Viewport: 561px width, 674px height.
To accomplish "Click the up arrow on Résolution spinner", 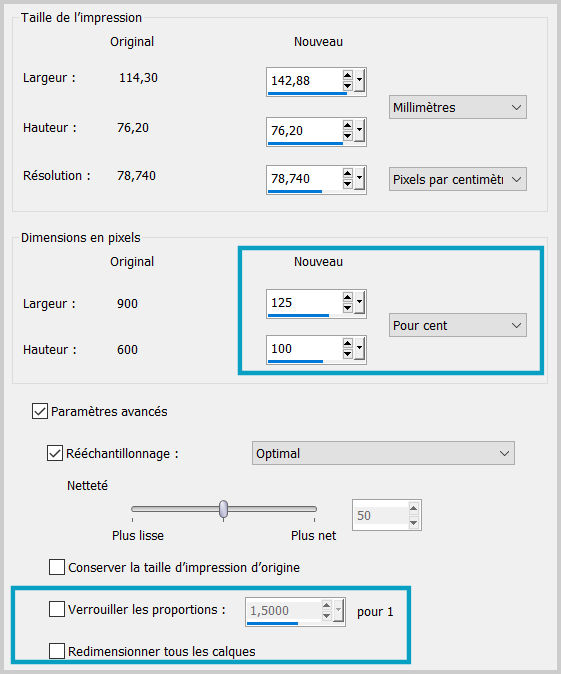I will click(347, 174).
